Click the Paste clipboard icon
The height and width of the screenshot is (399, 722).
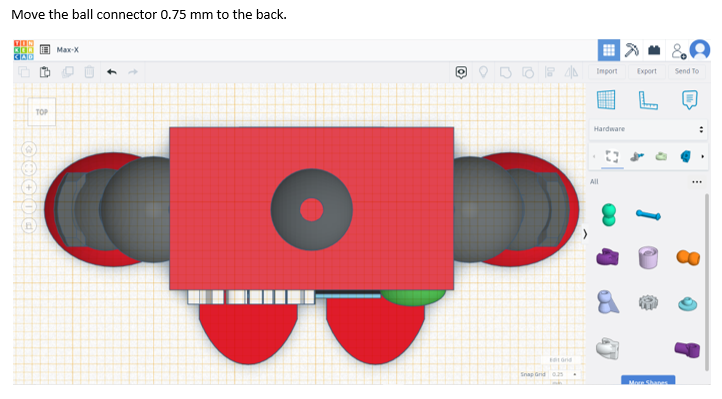click(45, 72)
